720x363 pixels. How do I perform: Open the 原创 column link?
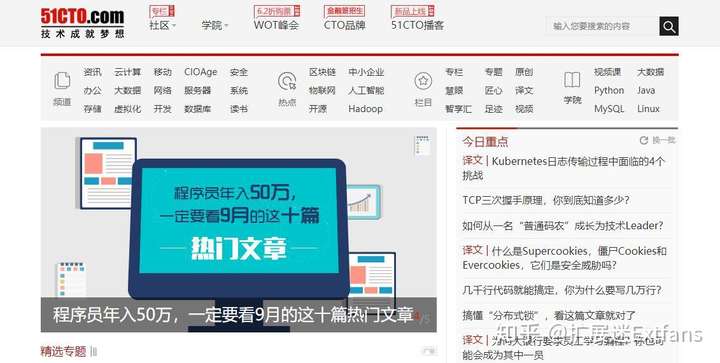coord(524,72)
